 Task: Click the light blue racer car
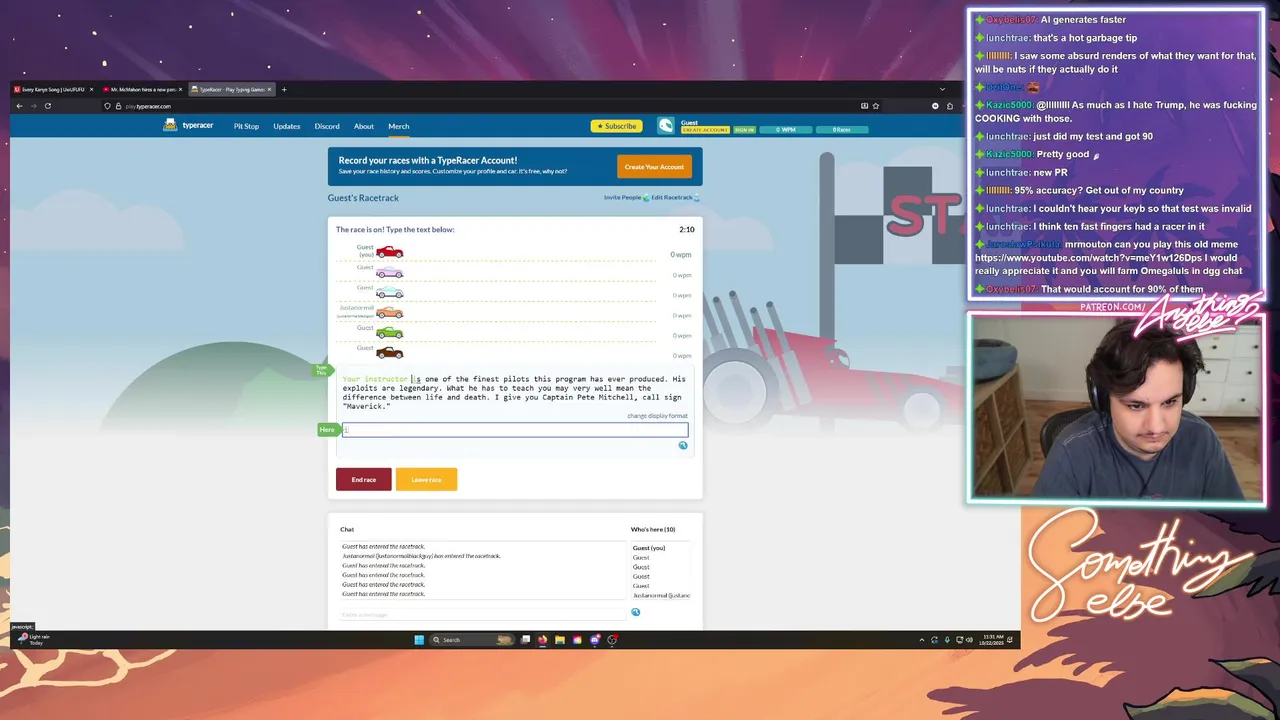pos(389,292)
